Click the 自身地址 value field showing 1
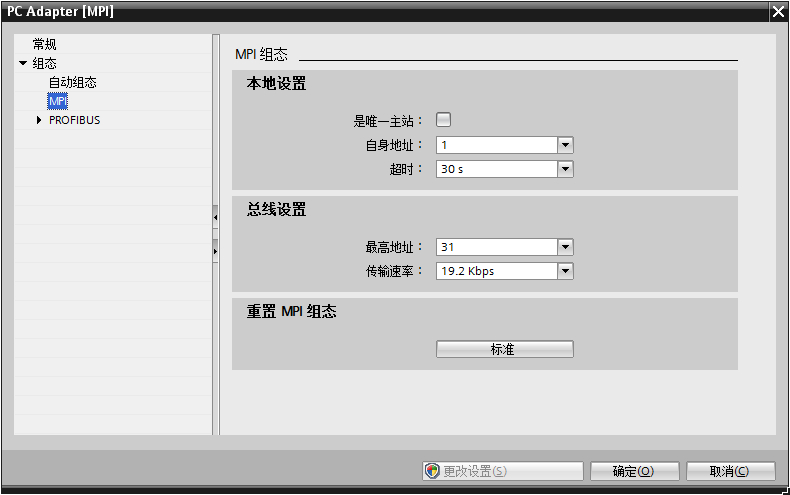Screen dimensions: 790x495 [496, 145]
